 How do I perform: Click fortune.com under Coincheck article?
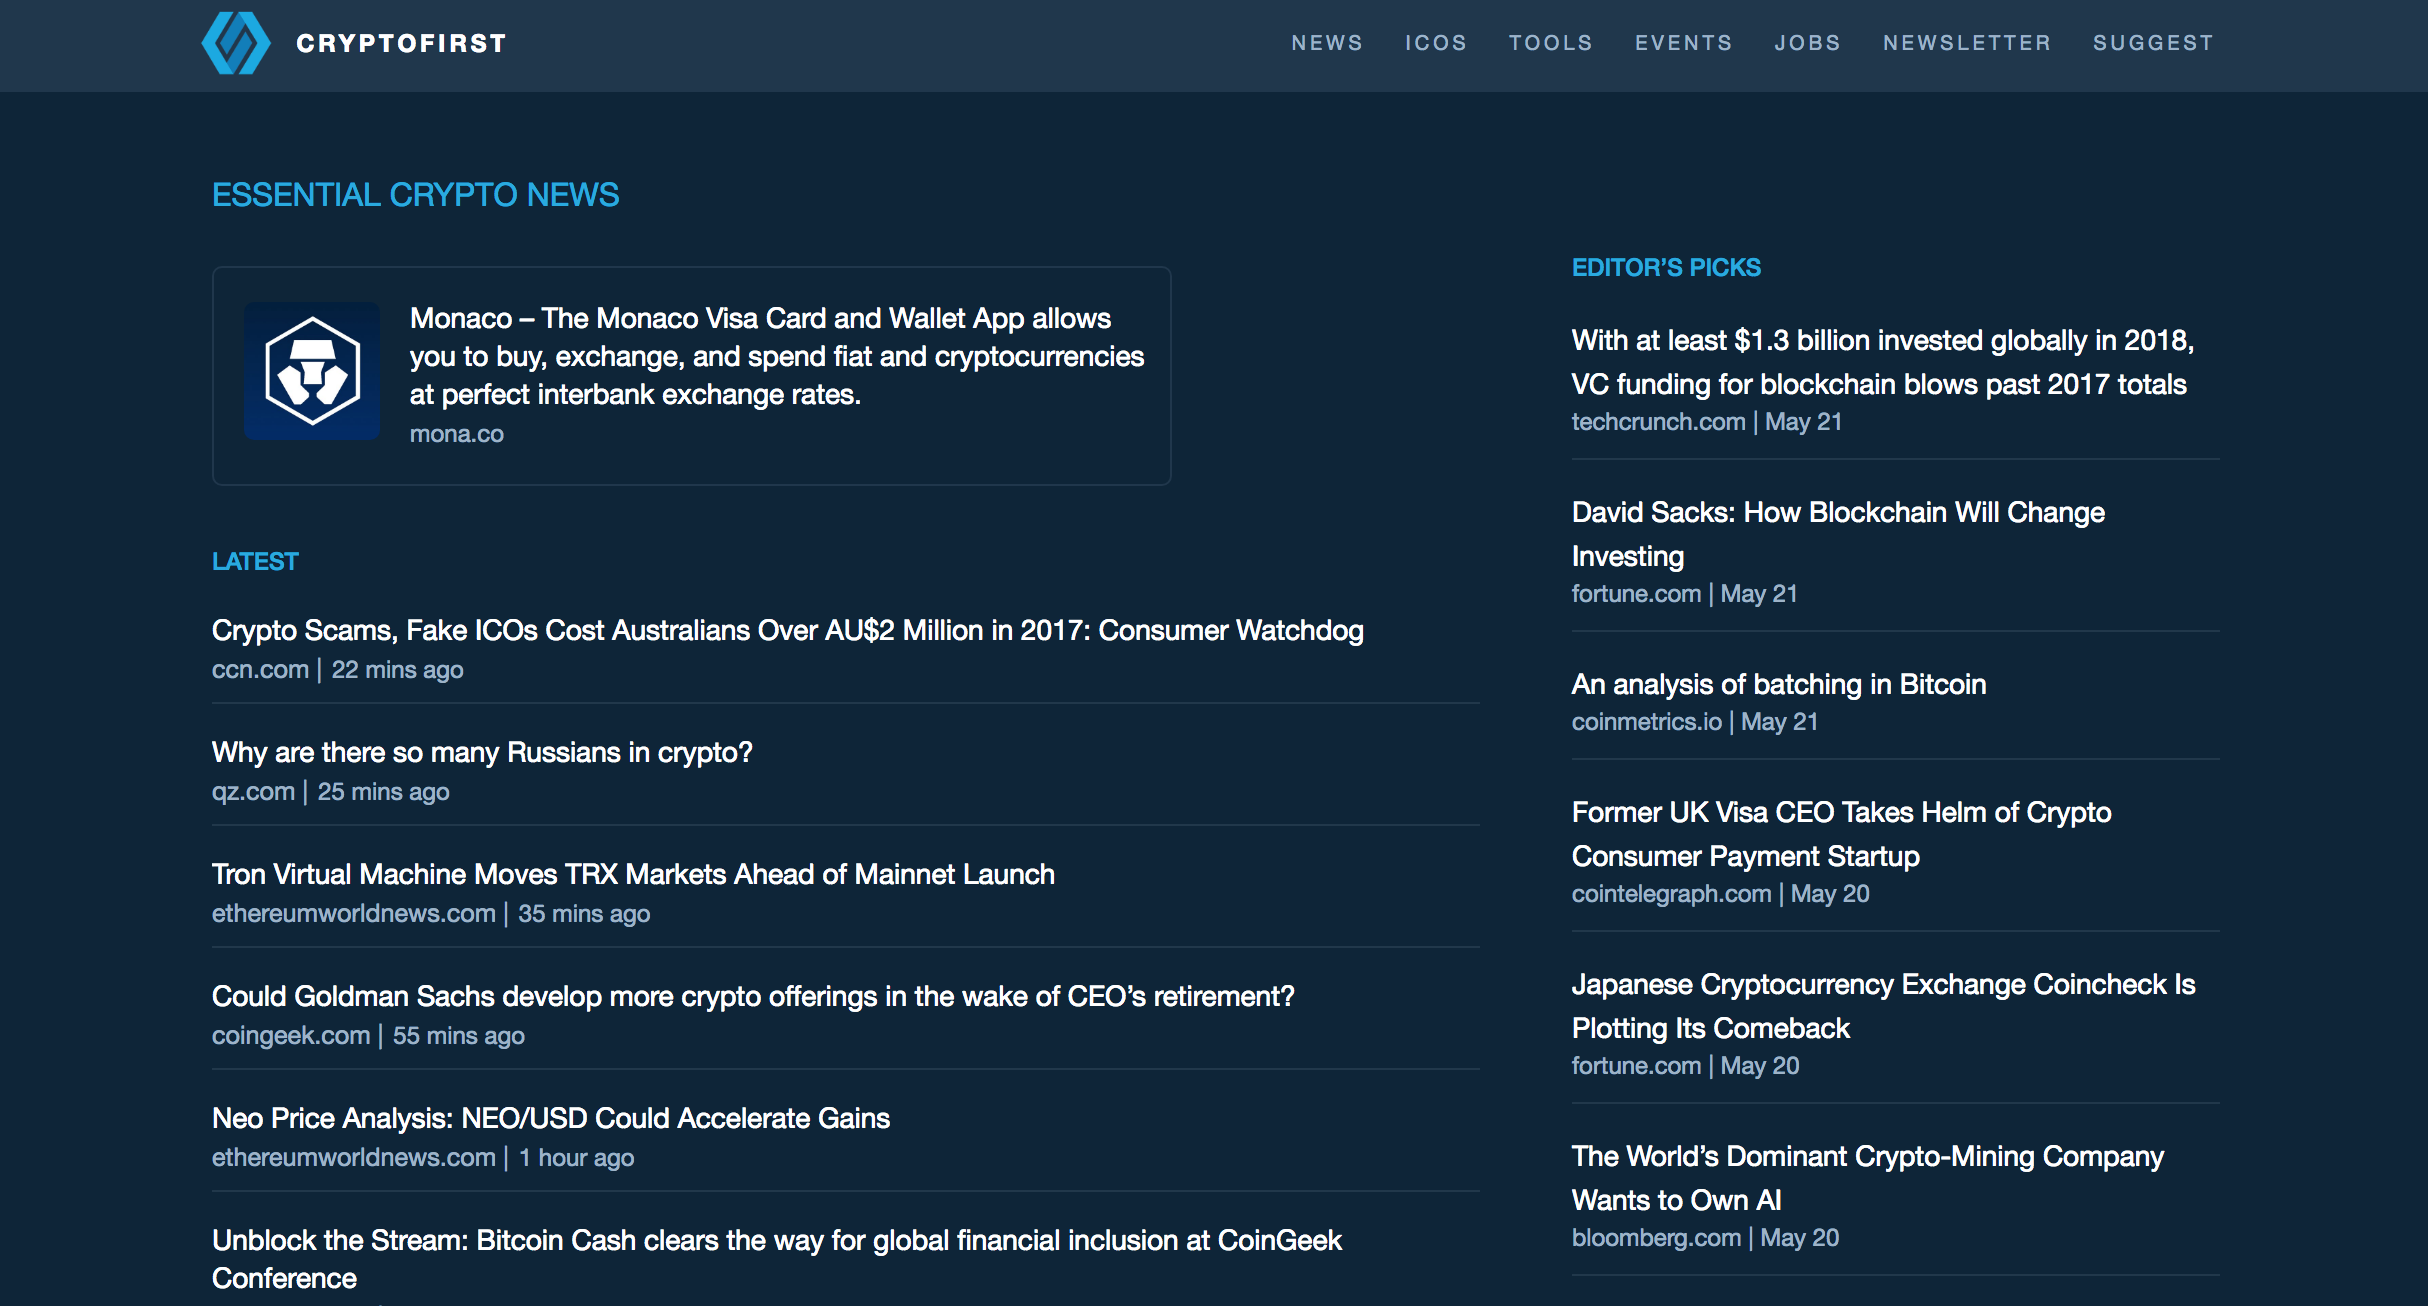click(1636, 1066)
